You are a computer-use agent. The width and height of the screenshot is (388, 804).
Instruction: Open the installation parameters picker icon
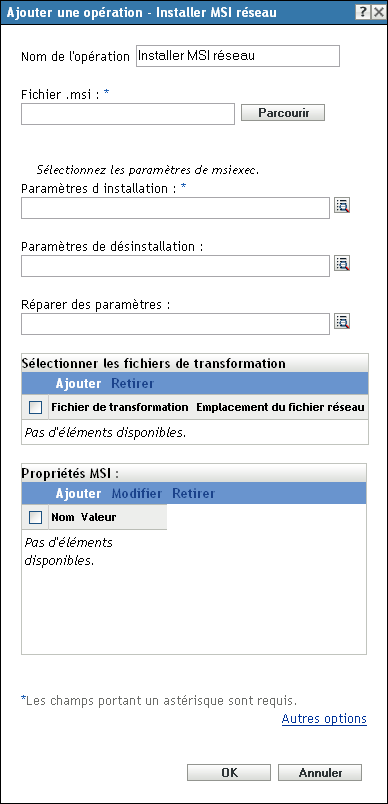click(342, 206)
